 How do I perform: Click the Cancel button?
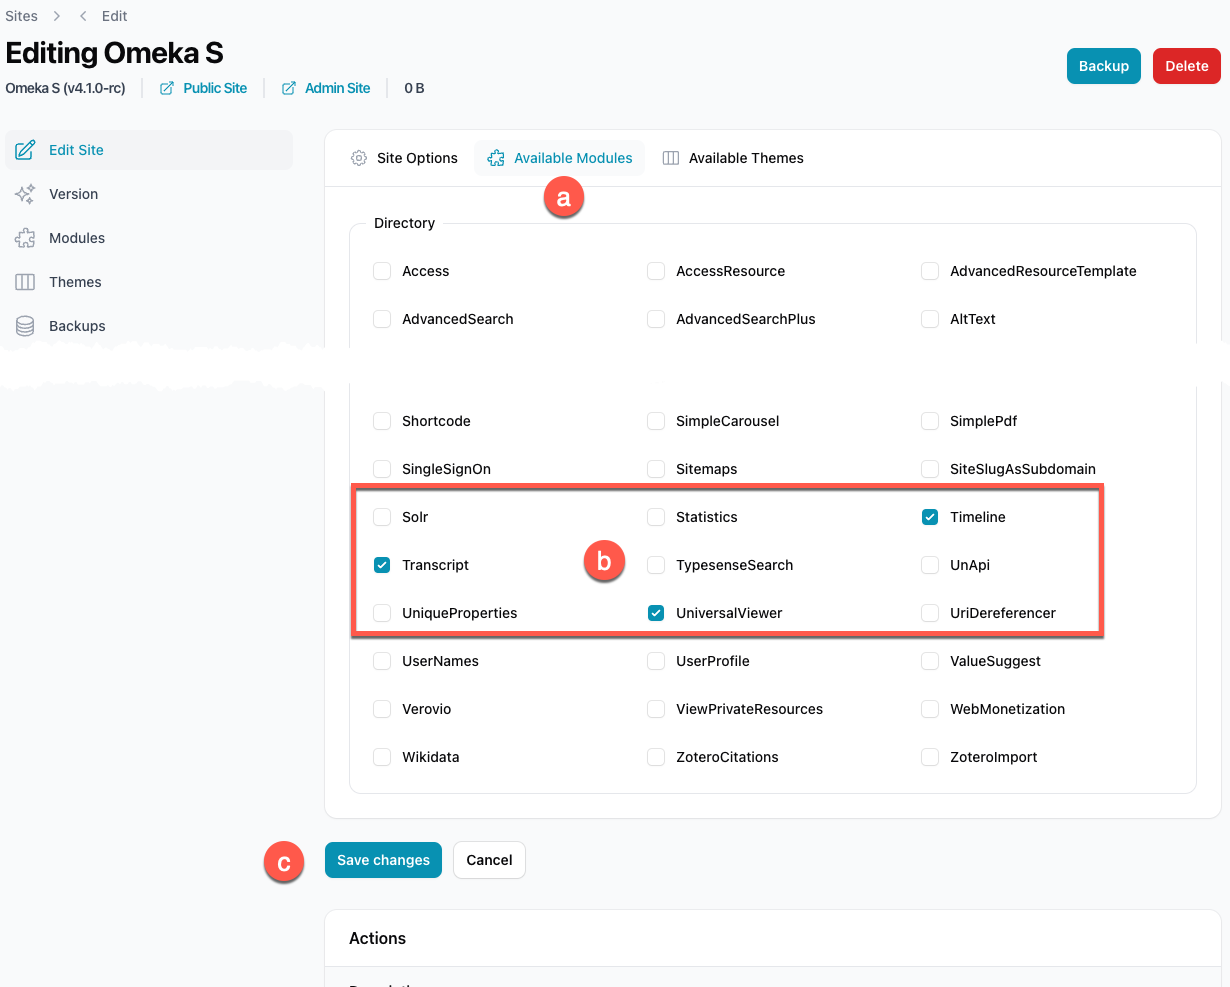click(x=489, y=860)
